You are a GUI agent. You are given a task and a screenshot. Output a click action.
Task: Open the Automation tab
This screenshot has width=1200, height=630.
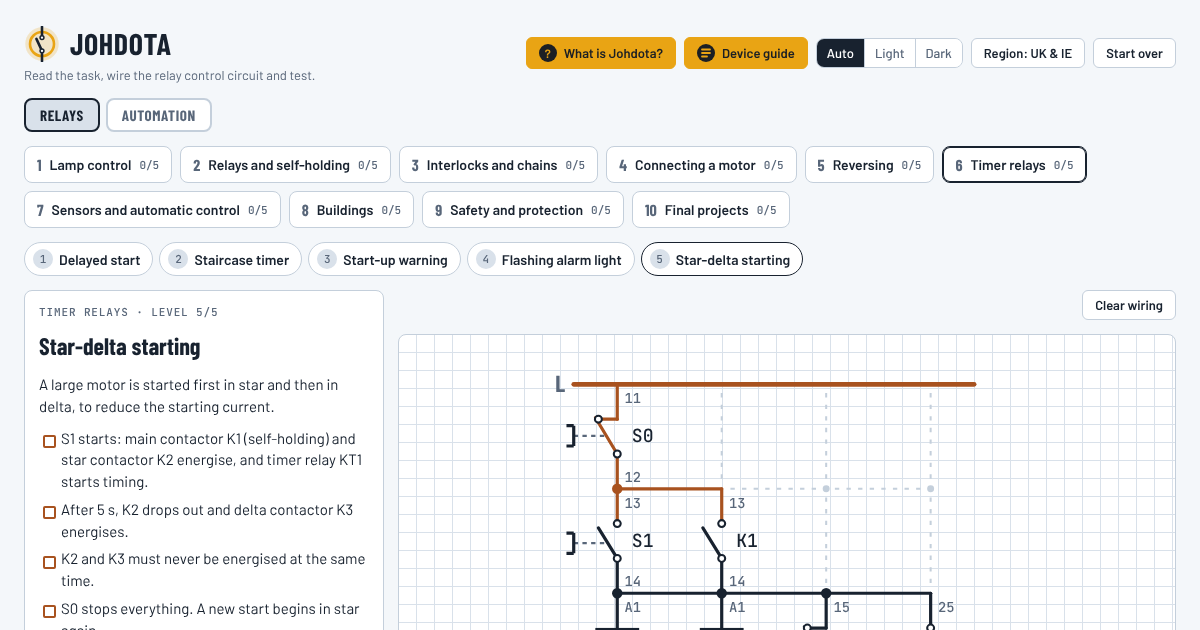(159, 115)
